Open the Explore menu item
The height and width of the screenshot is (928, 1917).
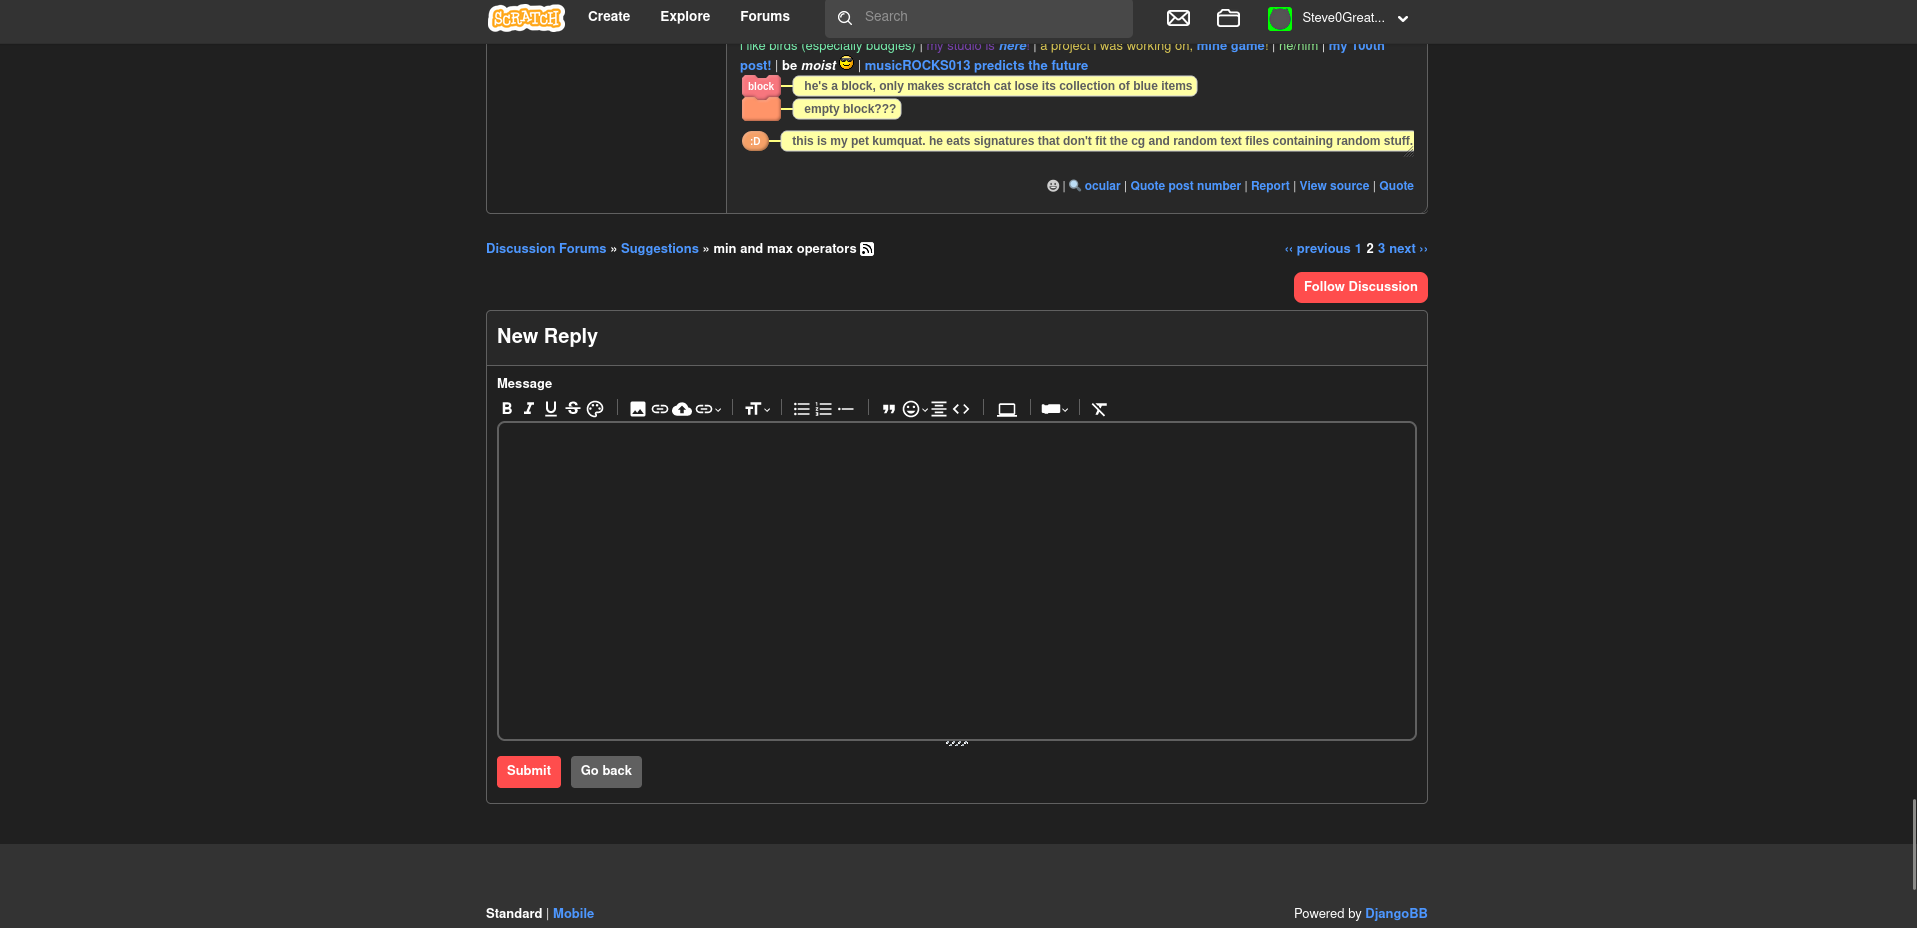(685, 17)
